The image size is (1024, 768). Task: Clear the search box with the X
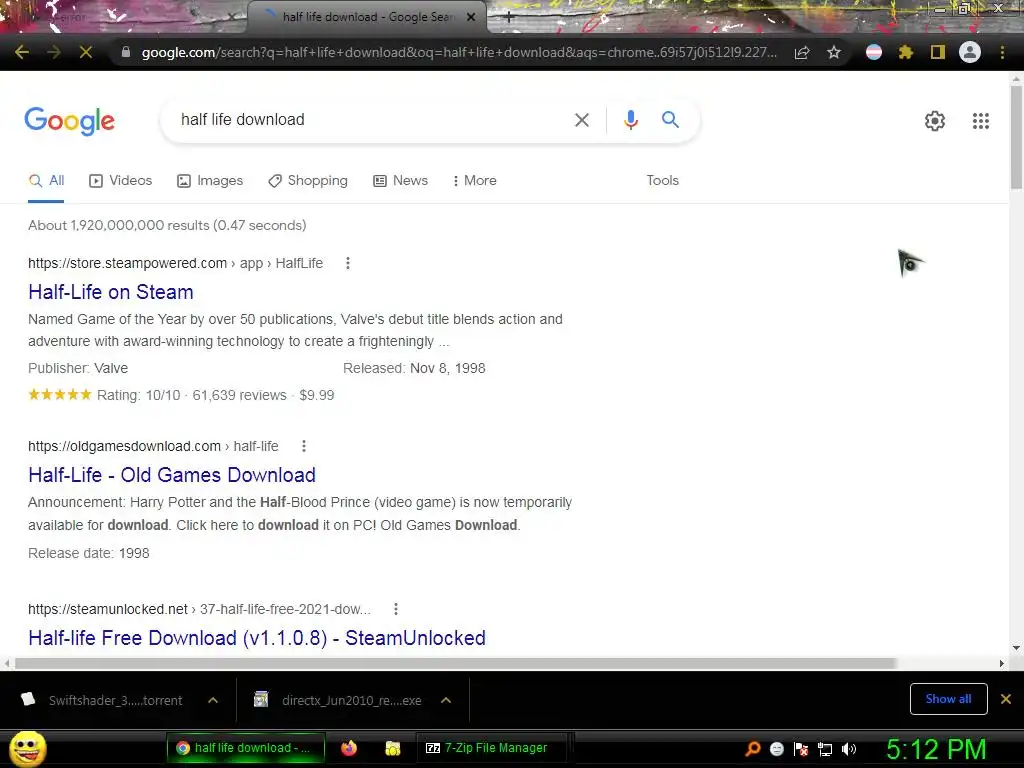click(581, 120)
